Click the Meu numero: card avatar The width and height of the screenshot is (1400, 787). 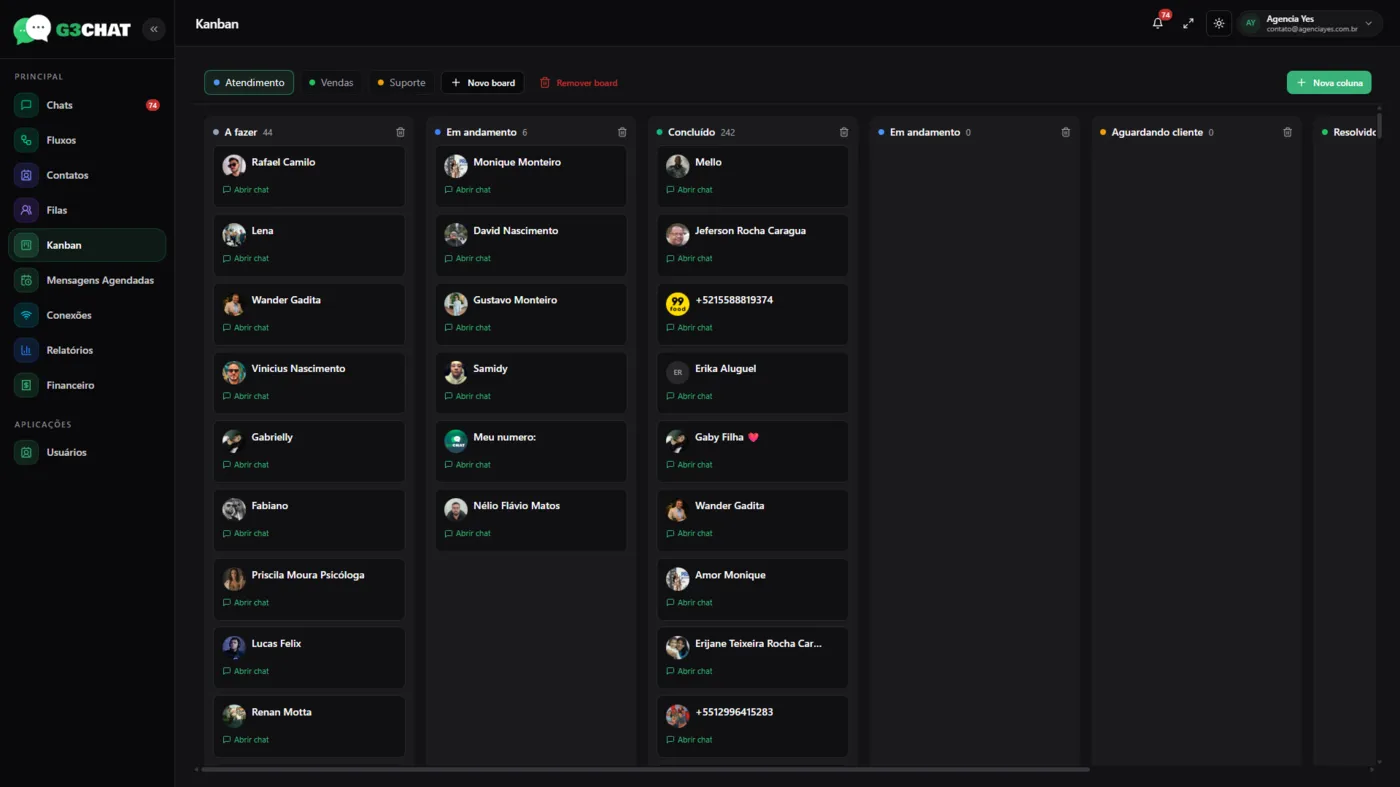(x=456, y=441)
